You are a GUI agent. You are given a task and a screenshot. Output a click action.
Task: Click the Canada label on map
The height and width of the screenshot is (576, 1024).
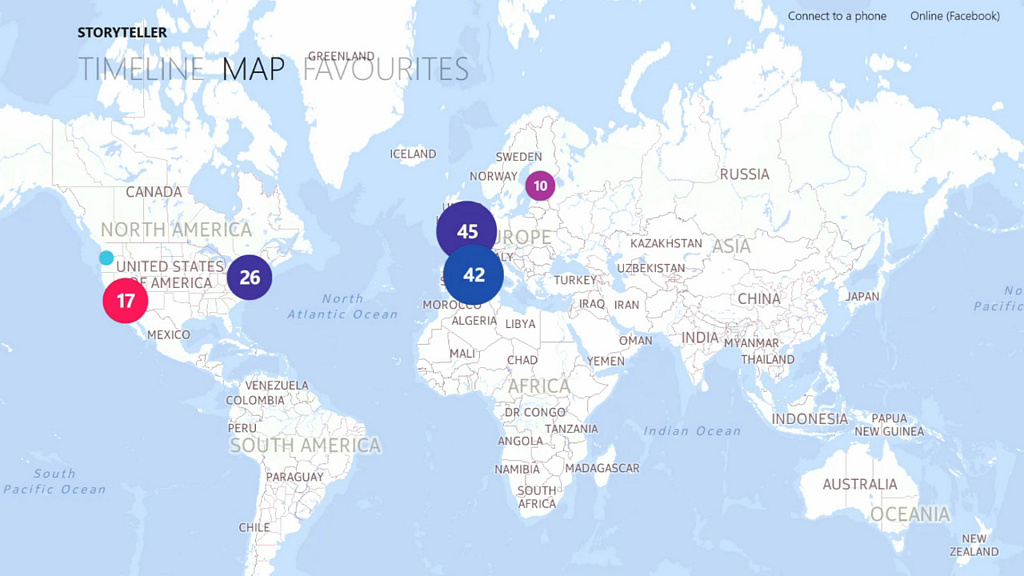coord(153,192)
